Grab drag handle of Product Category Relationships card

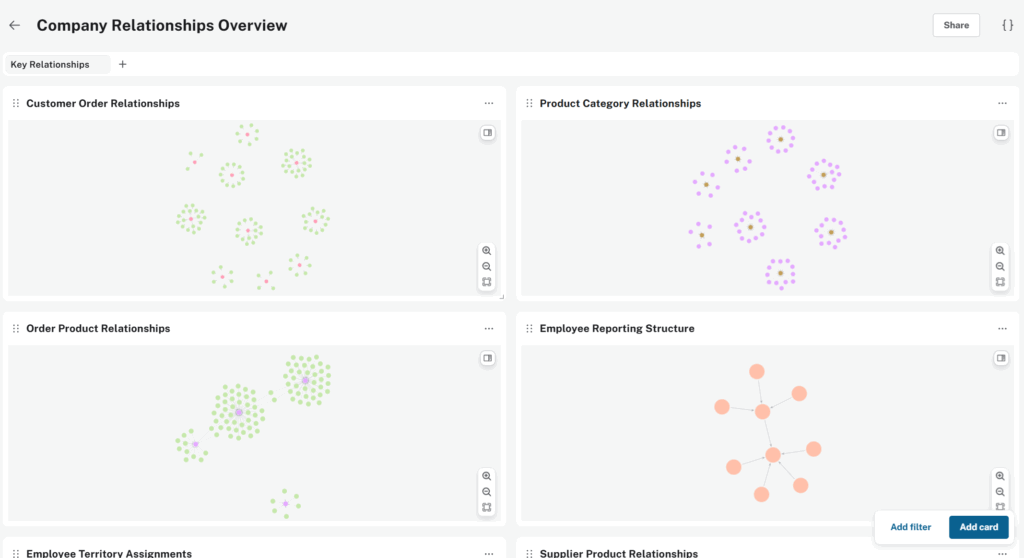point(529,103)
